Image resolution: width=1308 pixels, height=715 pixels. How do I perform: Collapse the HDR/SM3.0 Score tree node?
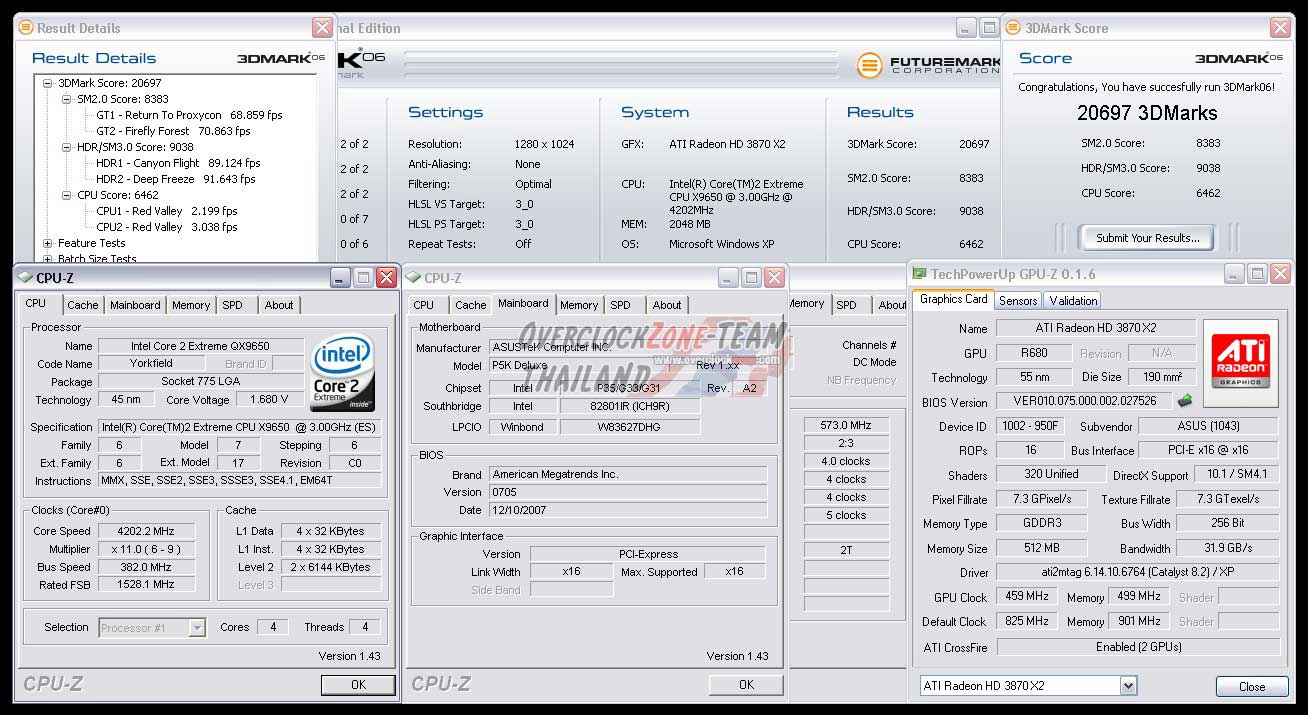67,147
